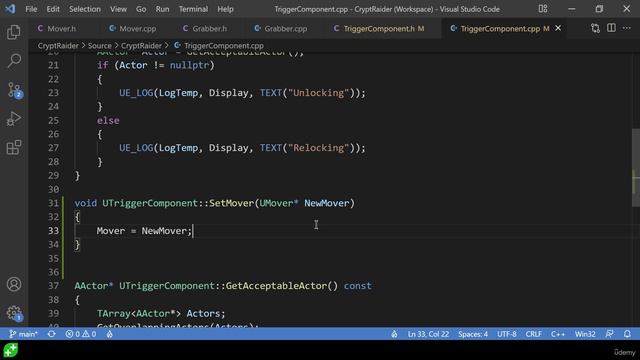The width and height of the screenshot is (640, 360).
Task: Change Win32 configuration in status bar
Action: coord(585,334)
